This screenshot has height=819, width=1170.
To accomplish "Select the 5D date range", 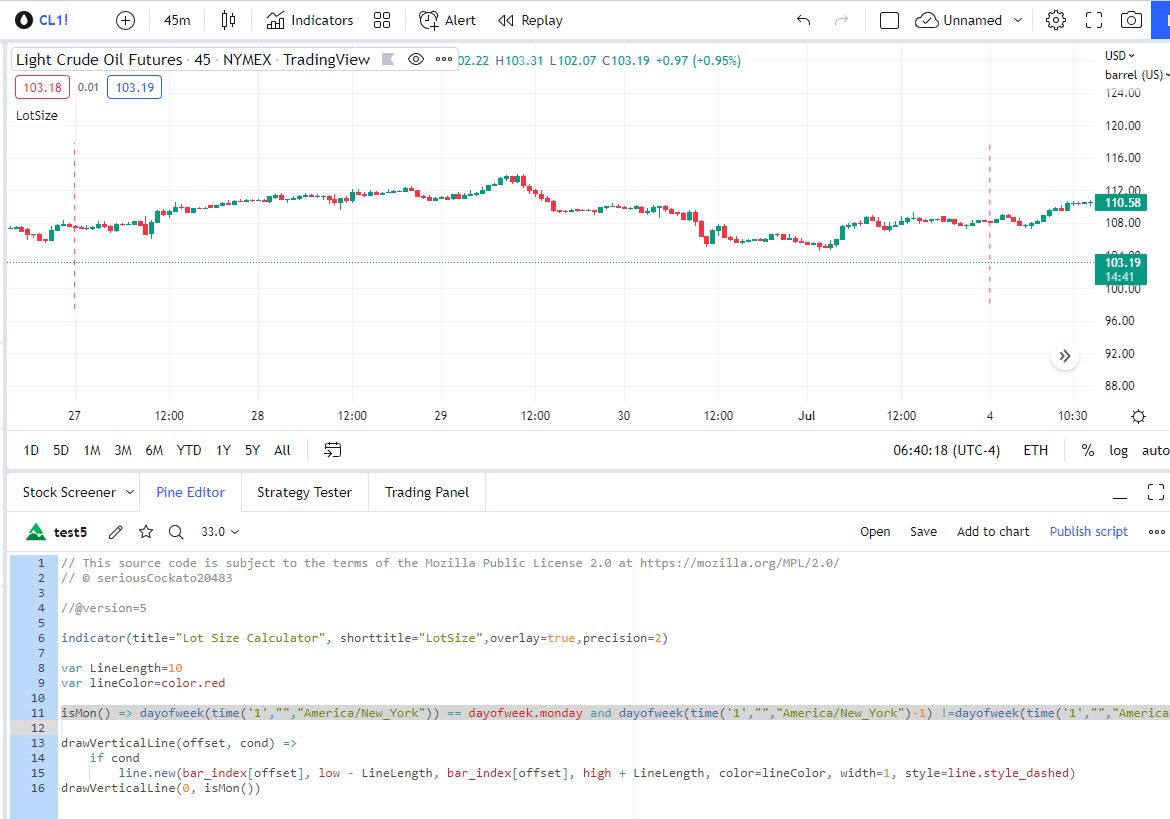I will coord(60,450).
